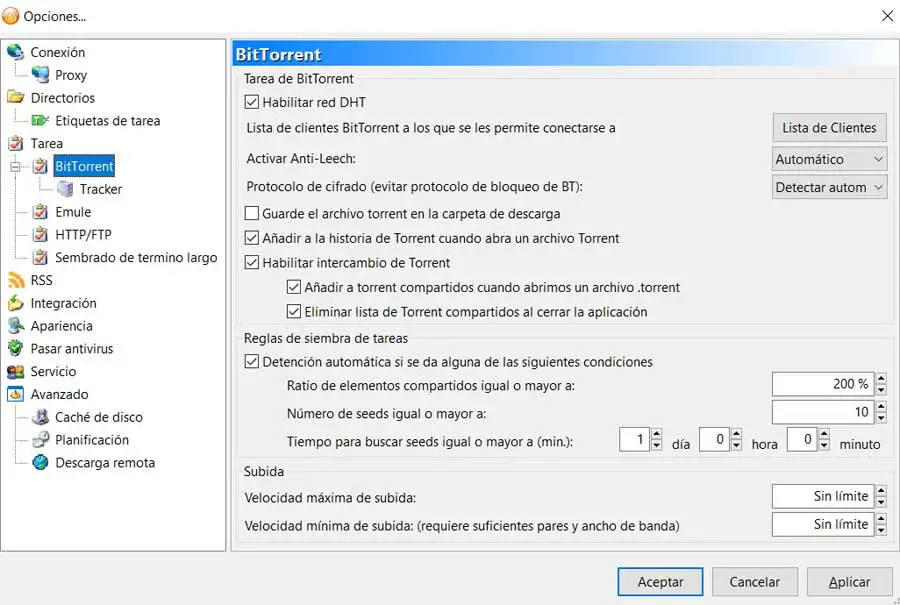Increase Velocidad máxima de subida spinner

click(x=881, y=491)
